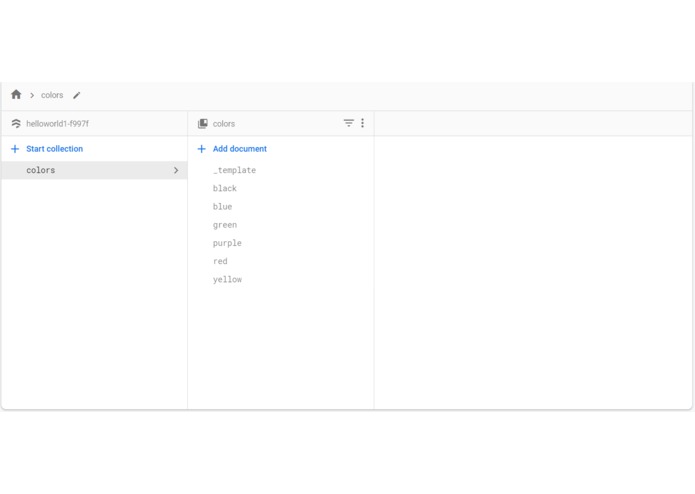The image size is (695, 494).
Task: Select the colors collection row
Action: (94, 170)
